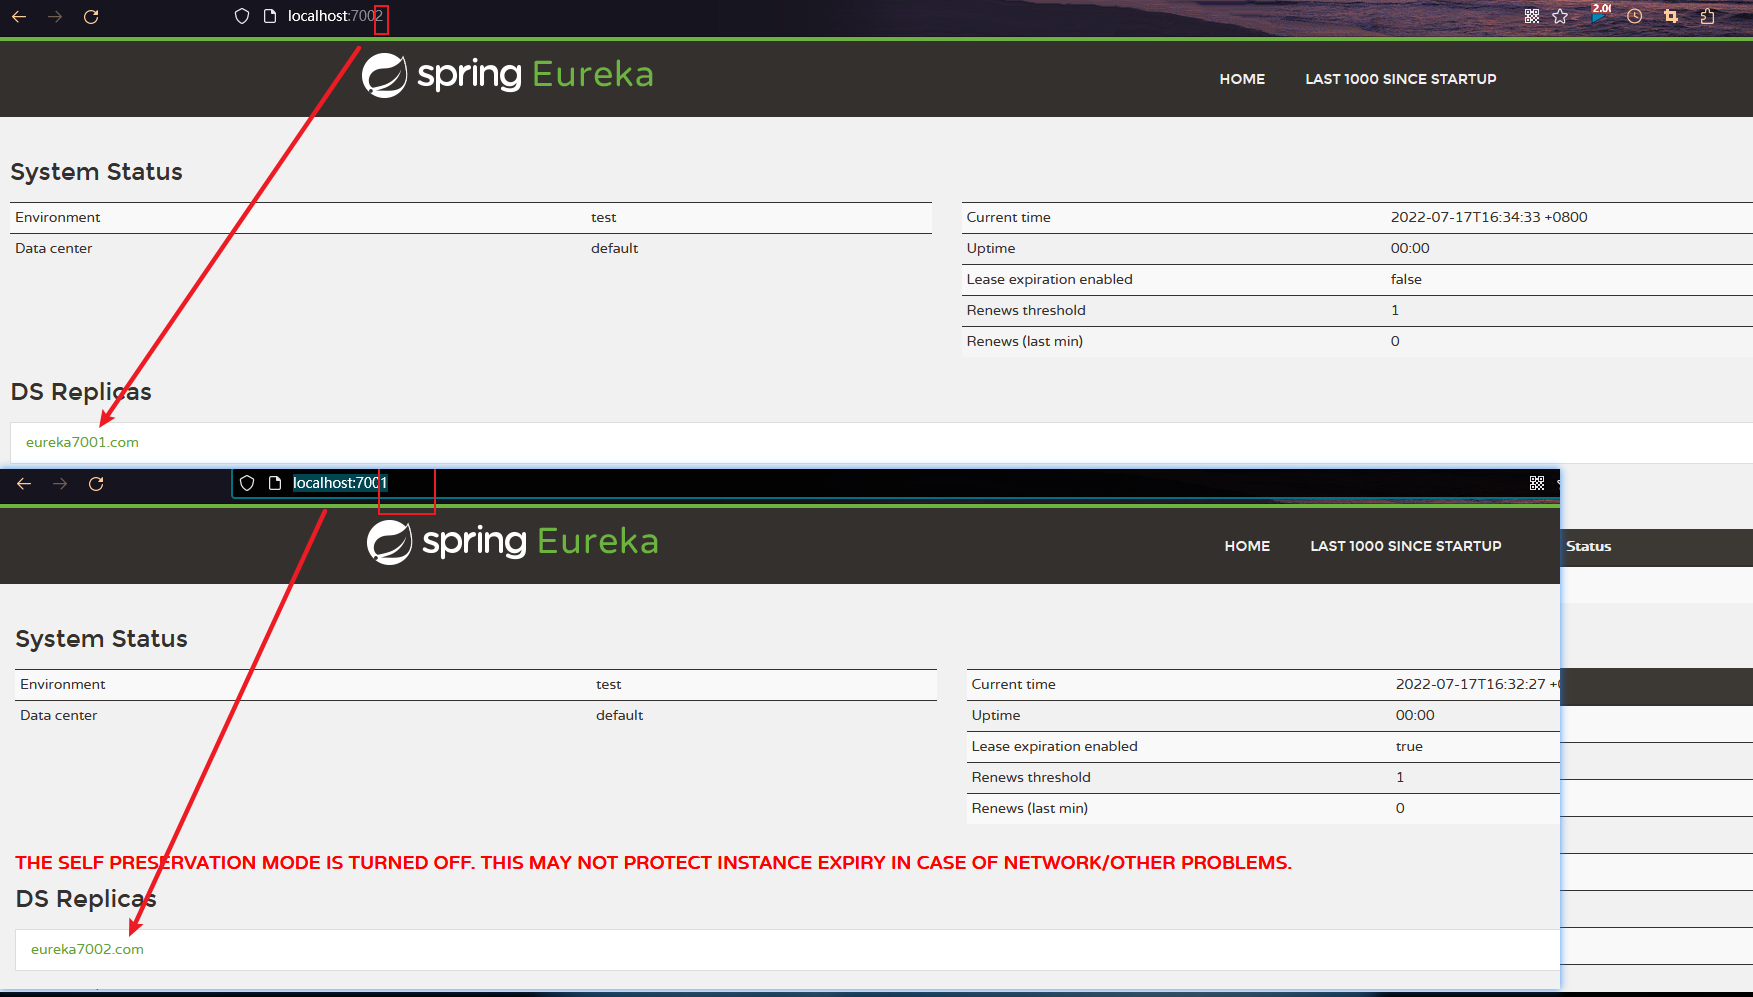Open LAST 1000 SINCE STARTUP on the localhost:7002 page
The height and width of the screenshot is (997, 1753).
pos(1400,79)
